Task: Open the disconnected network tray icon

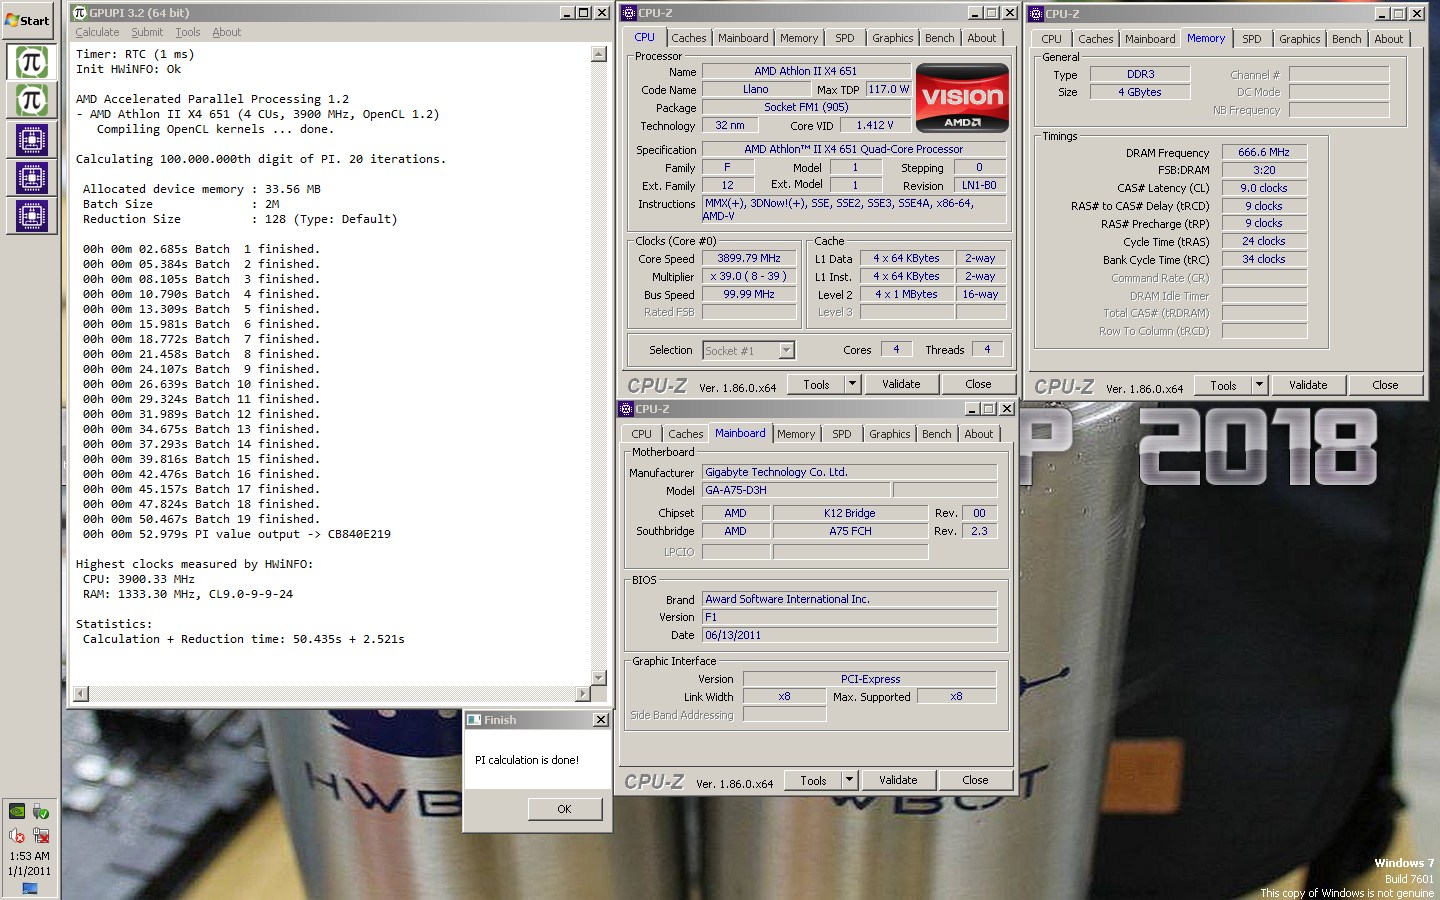Action: 40,835
